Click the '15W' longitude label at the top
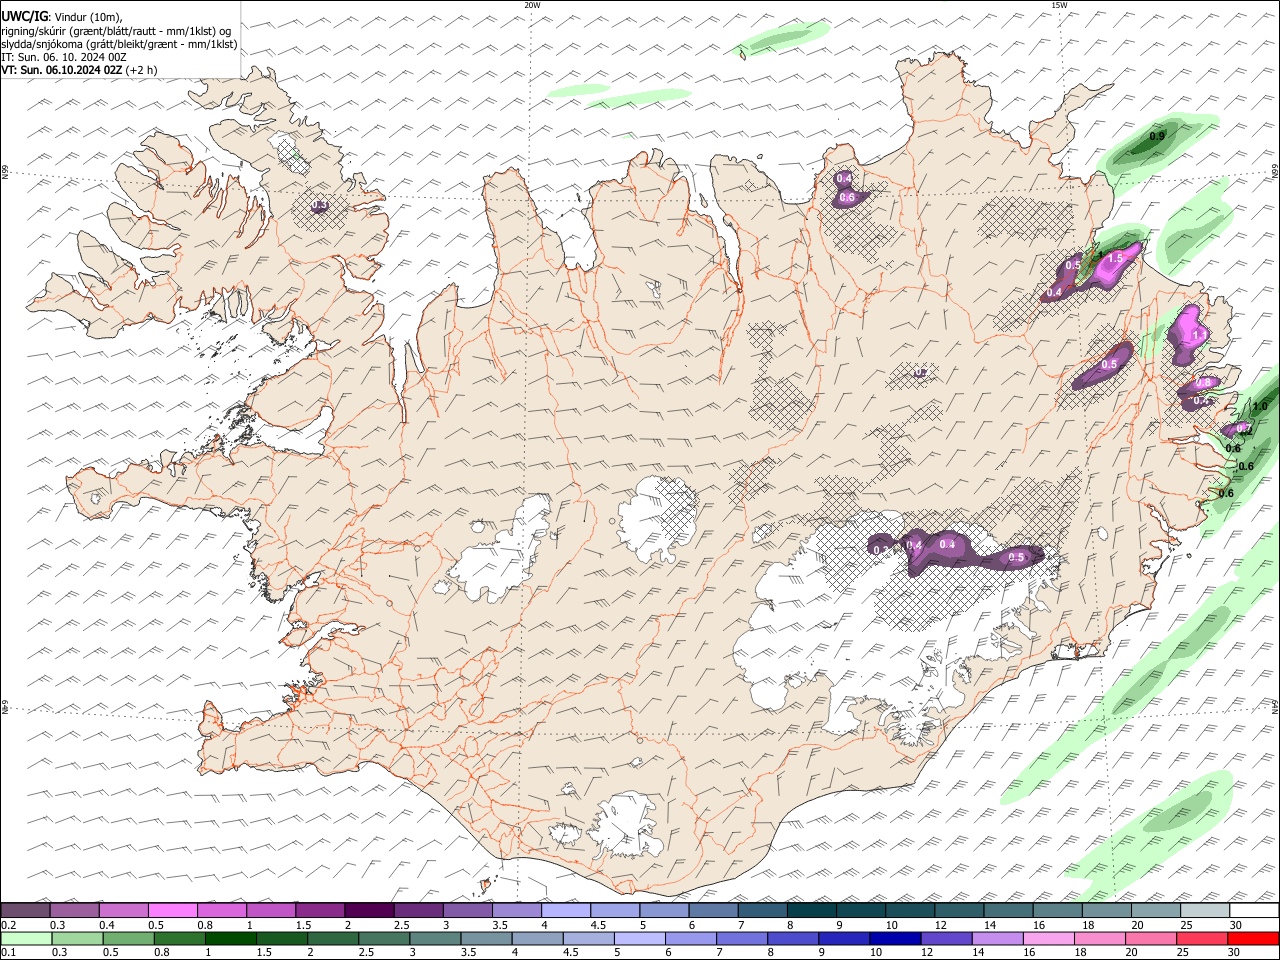Screen dimensions: 1280x960 [1059, 5]
